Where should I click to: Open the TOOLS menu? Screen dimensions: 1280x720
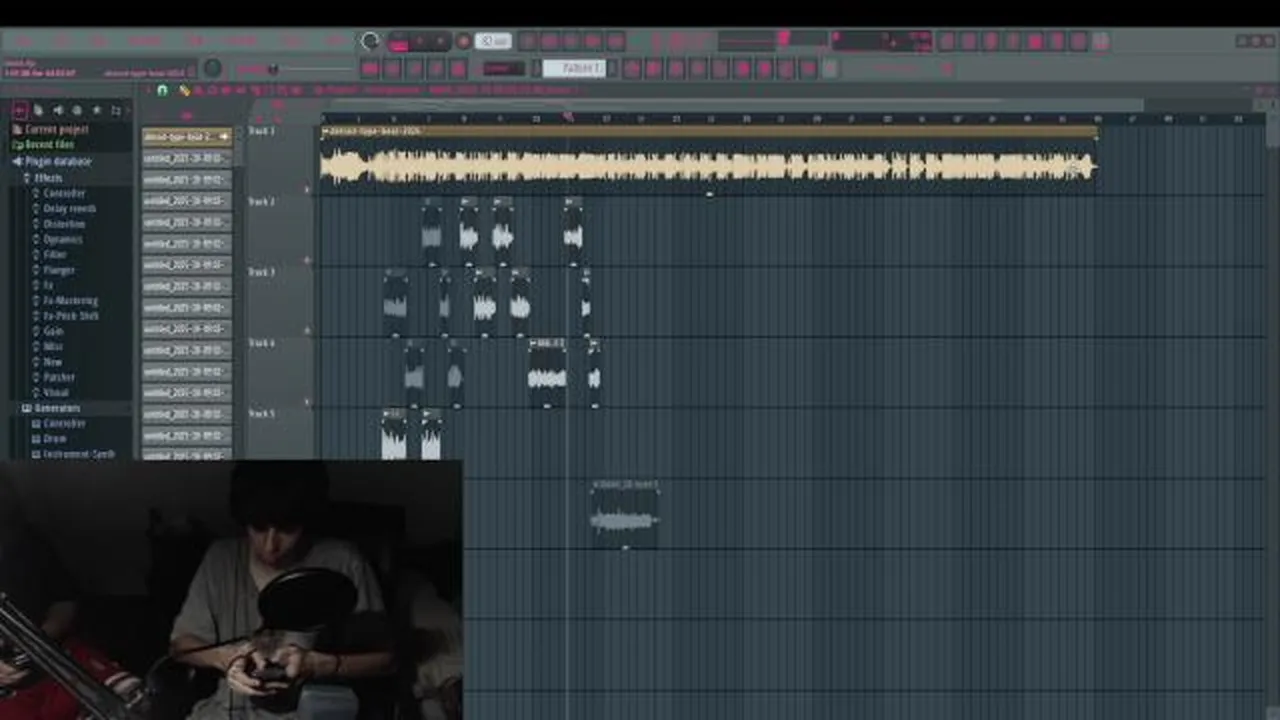292,41
